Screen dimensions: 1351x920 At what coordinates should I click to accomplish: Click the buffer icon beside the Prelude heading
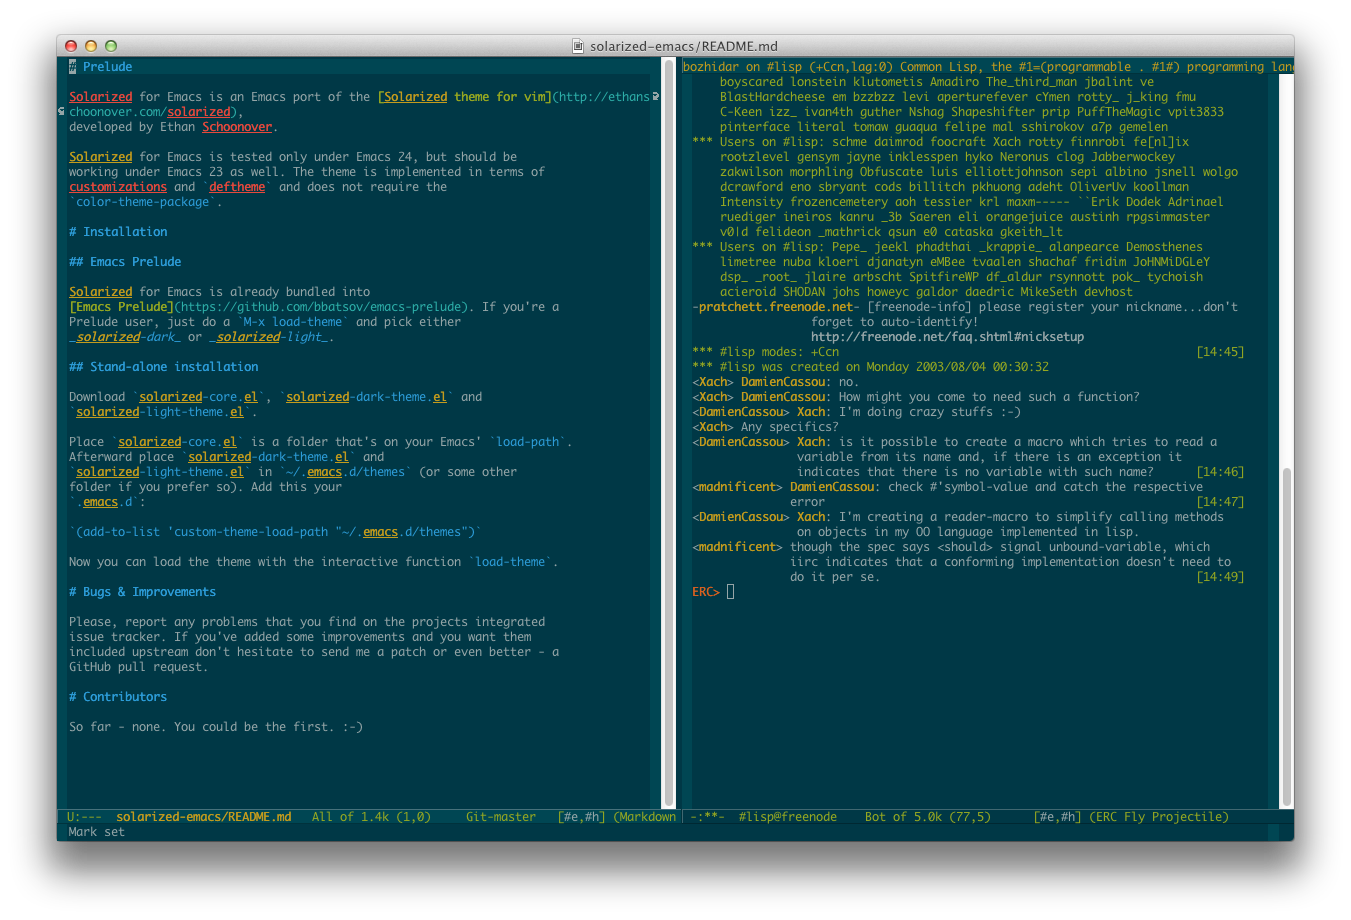click(x=71, y=66)
